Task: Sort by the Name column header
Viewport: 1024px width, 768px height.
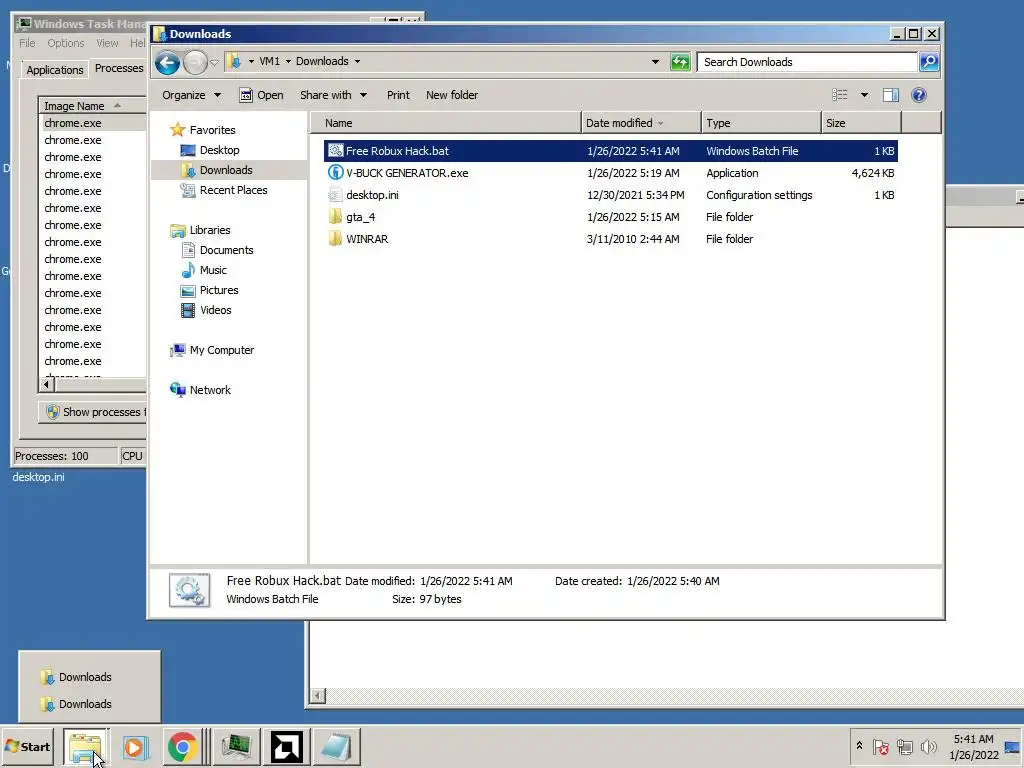Action: coord(445,123)
